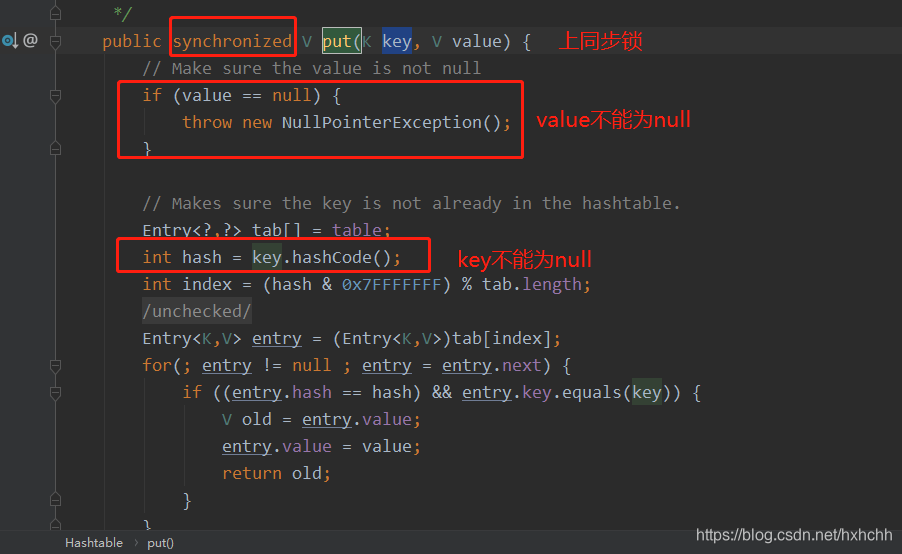
Task: Collapse the if entry.hash block fold marker
Action: coord(56,393)
